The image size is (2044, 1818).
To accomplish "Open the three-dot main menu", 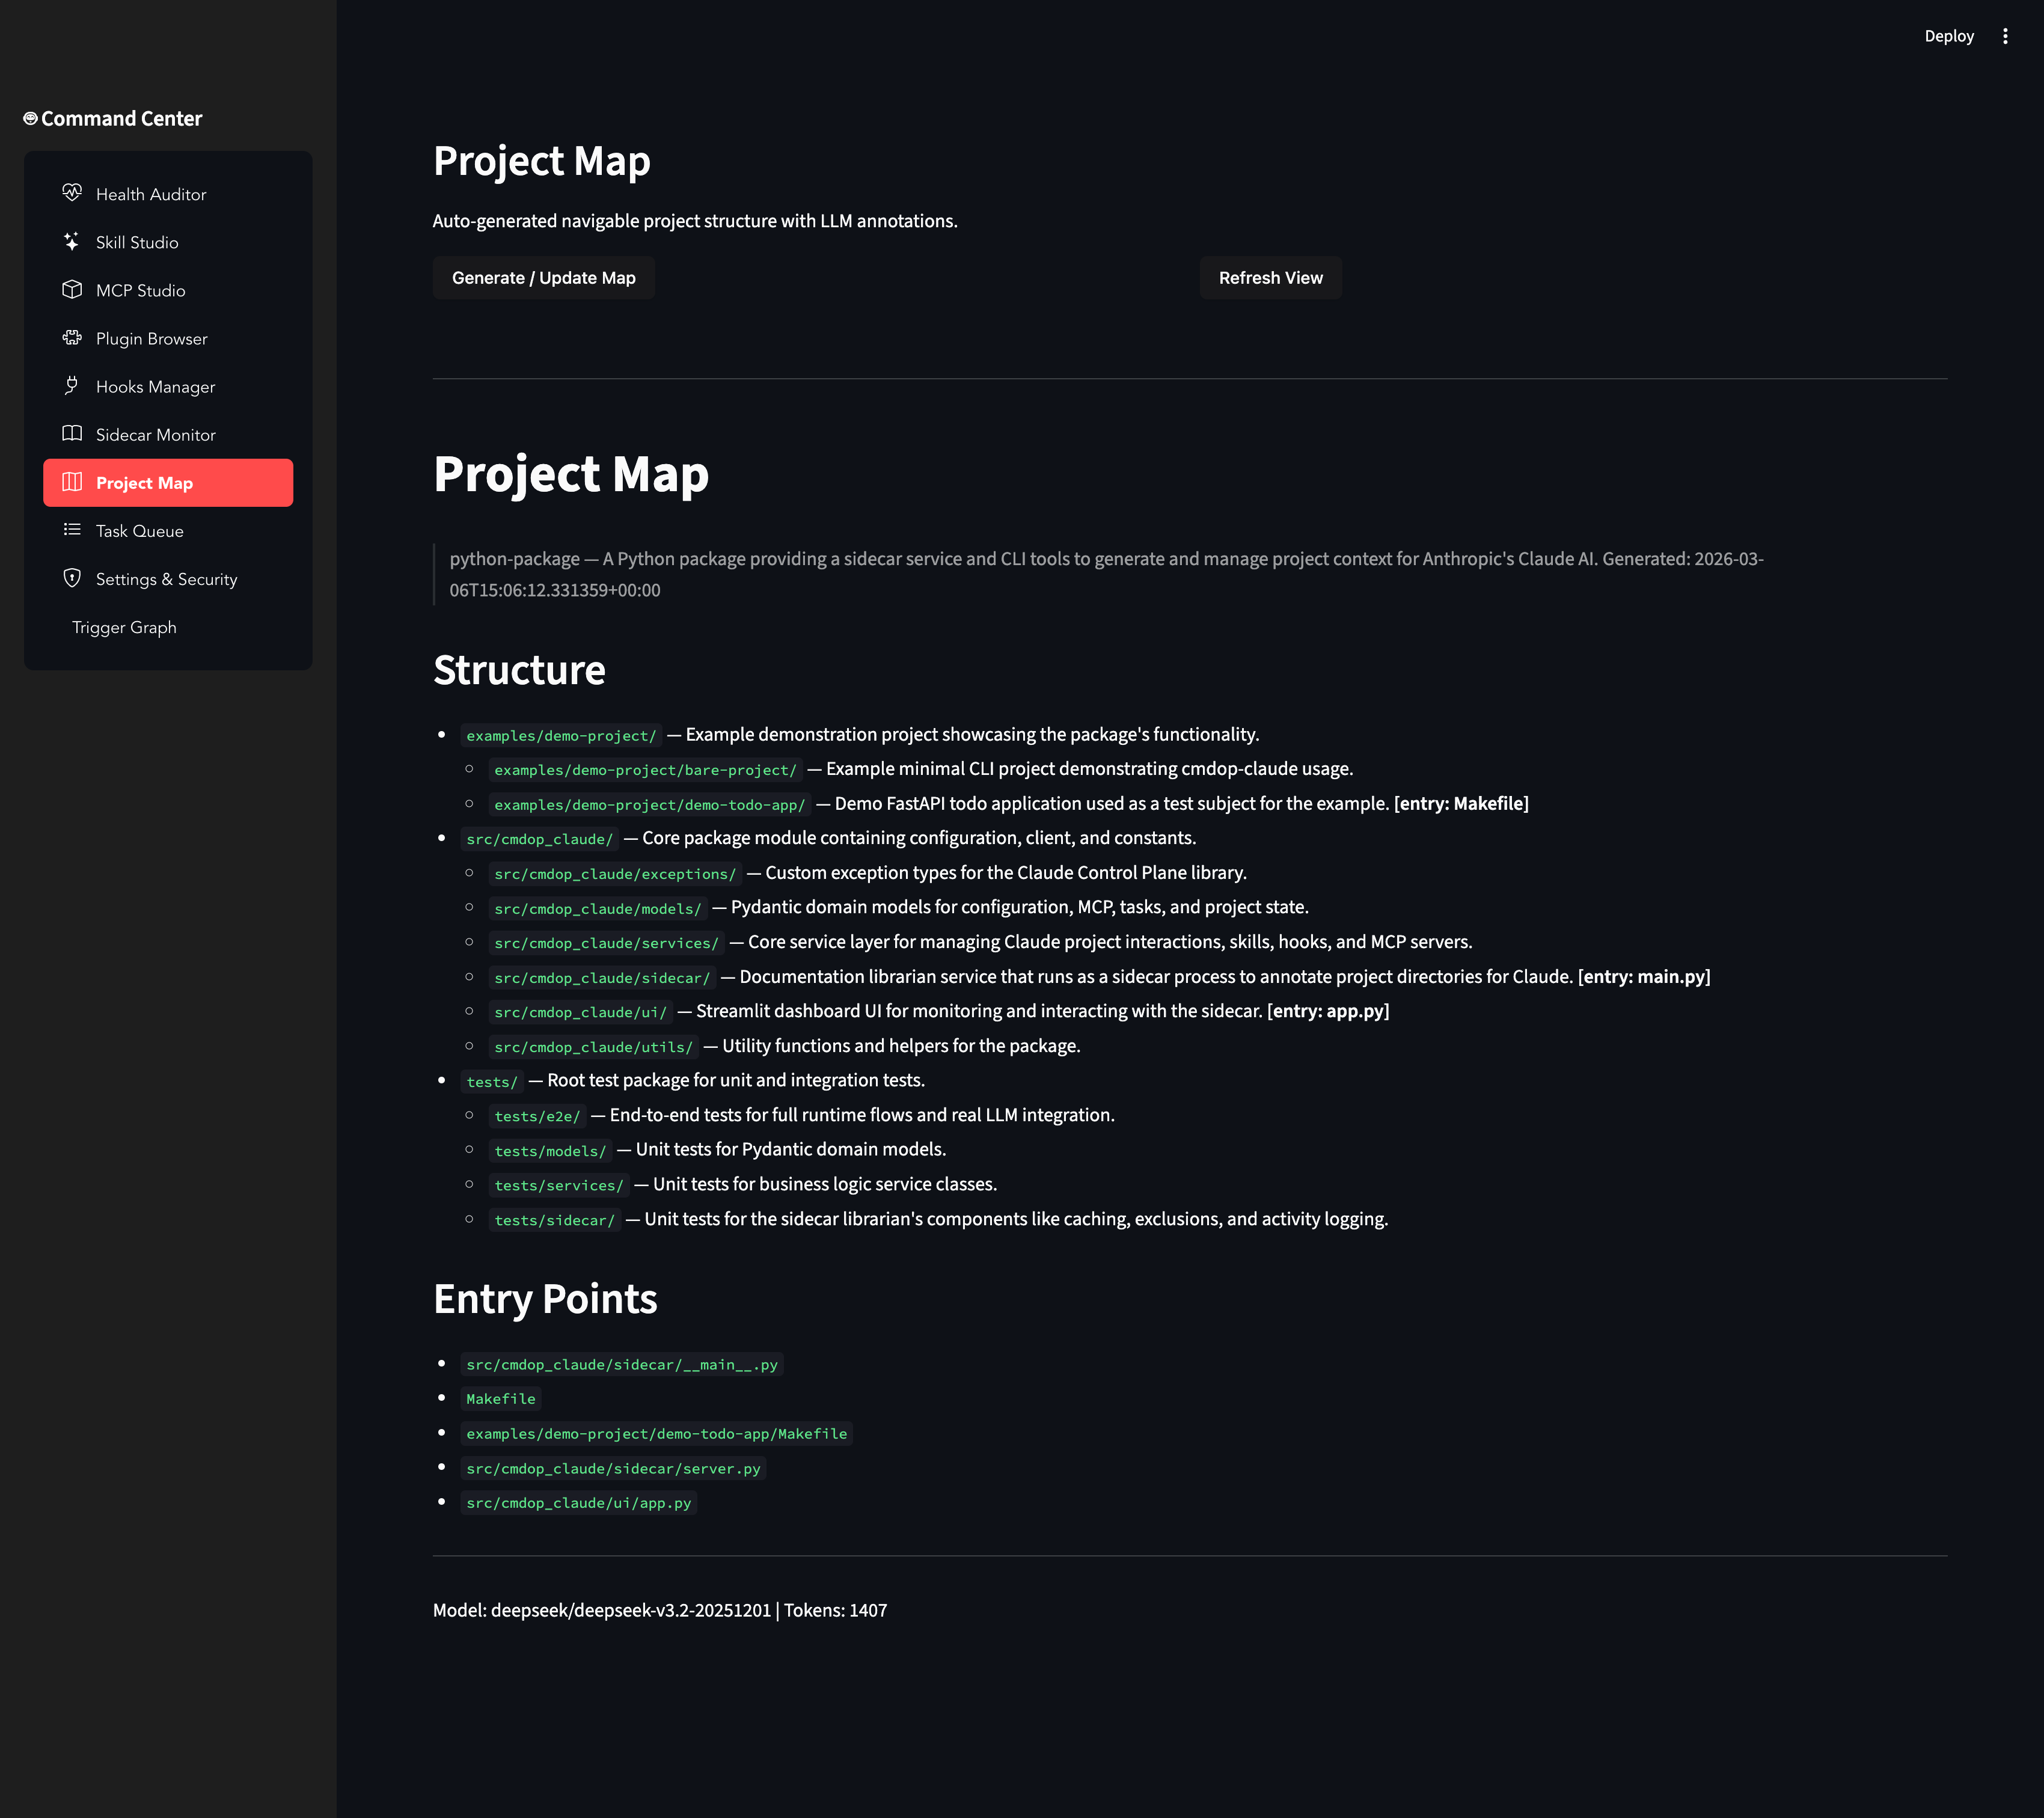I will (x=2005, y=36).
